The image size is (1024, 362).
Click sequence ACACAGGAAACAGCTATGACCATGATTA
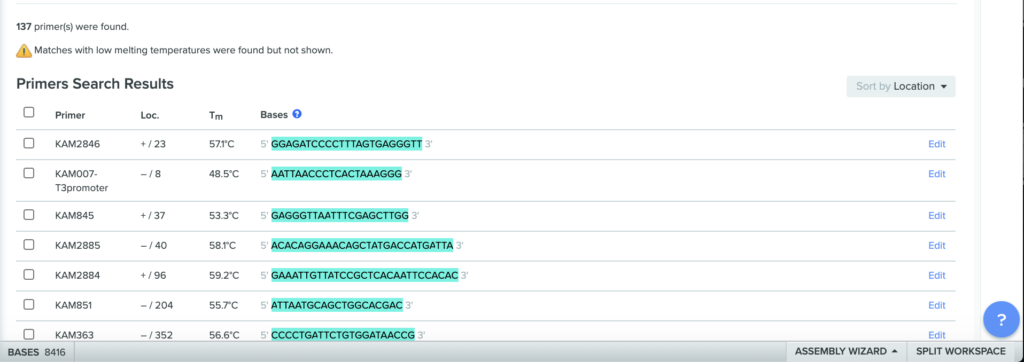click(x=362, y=245)
